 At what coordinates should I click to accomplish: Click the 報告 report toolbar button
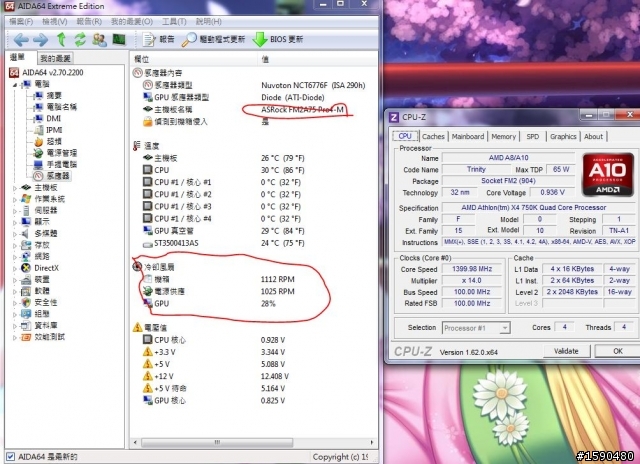pos(158,39)
